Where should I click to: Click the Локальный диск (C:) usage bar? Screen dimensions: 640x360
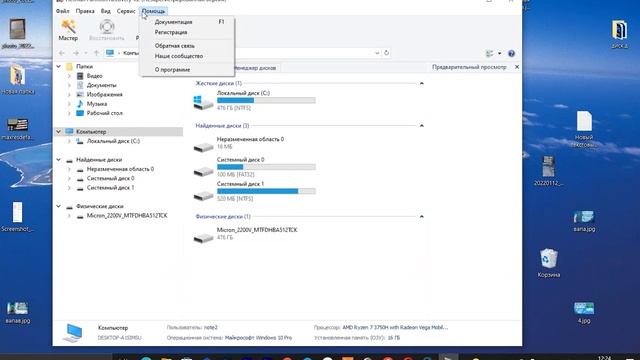coord(266,100)
